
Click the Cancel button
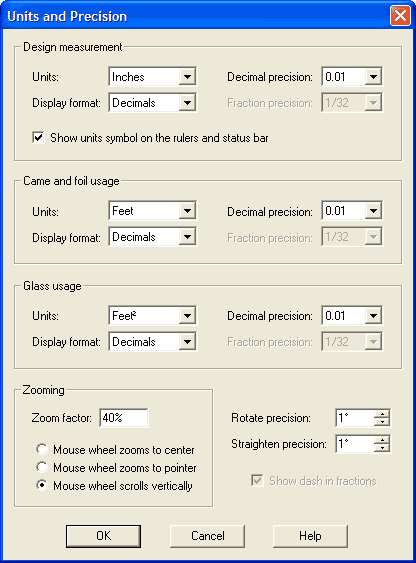point(207,536)
